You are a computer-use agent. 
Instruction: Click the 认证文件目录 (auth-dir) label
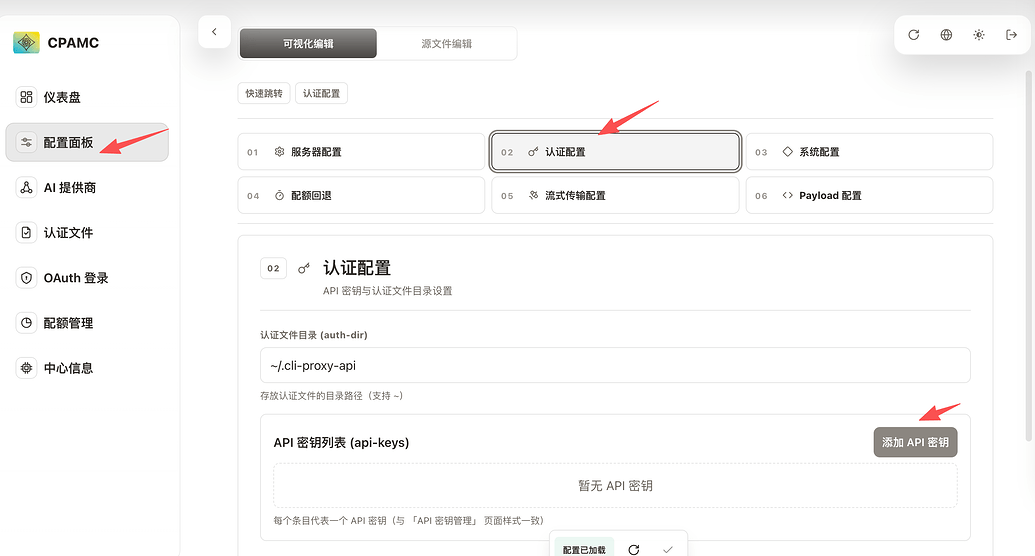click(314, 335)
